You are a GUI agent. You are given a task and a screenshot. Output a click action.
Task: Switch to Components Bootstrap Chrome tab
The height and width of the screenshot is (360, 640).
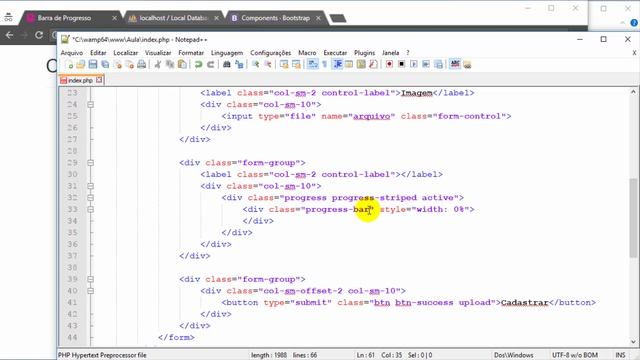[x=276, y=18]
